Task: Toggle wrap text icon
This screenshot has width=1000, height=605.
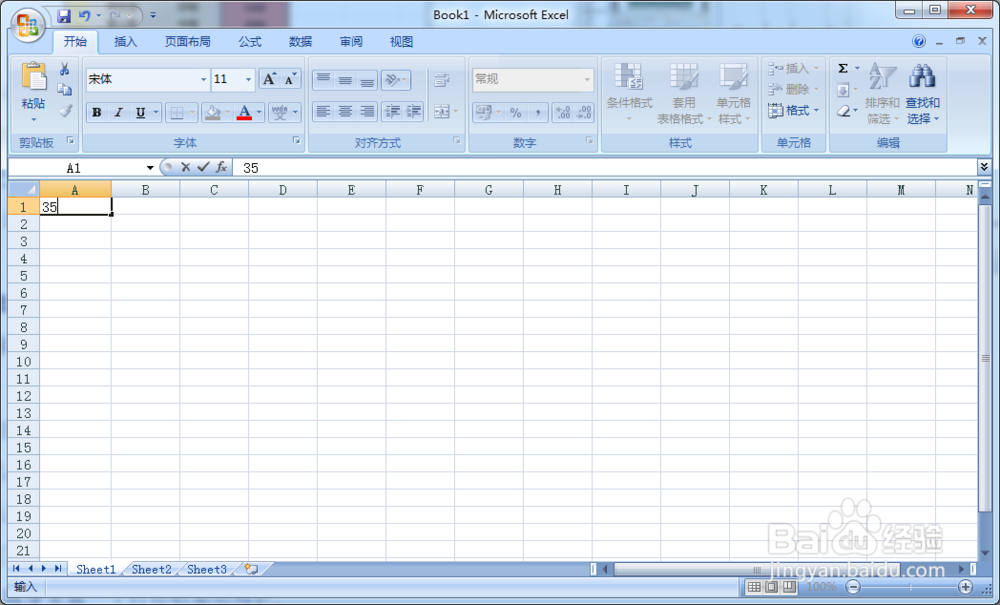Action: pos(441,80)
